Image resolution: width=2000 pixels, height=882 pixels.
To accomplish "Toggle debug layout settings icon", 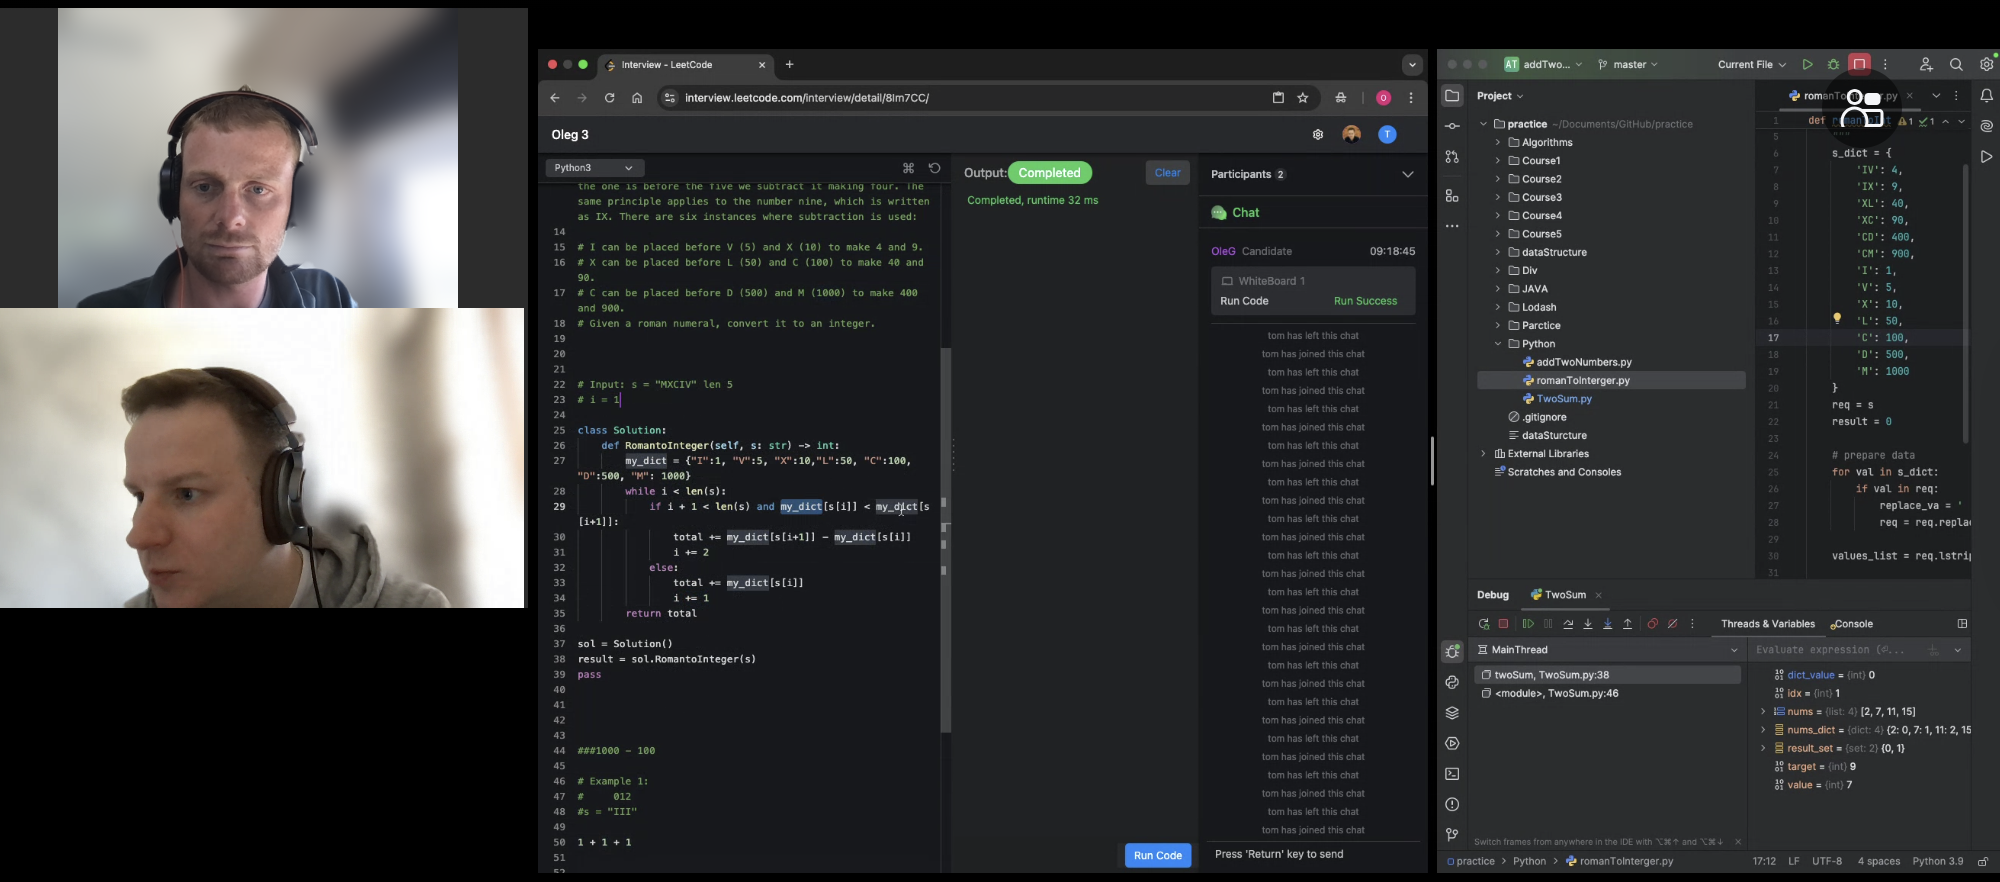I will coord(1962,624).
